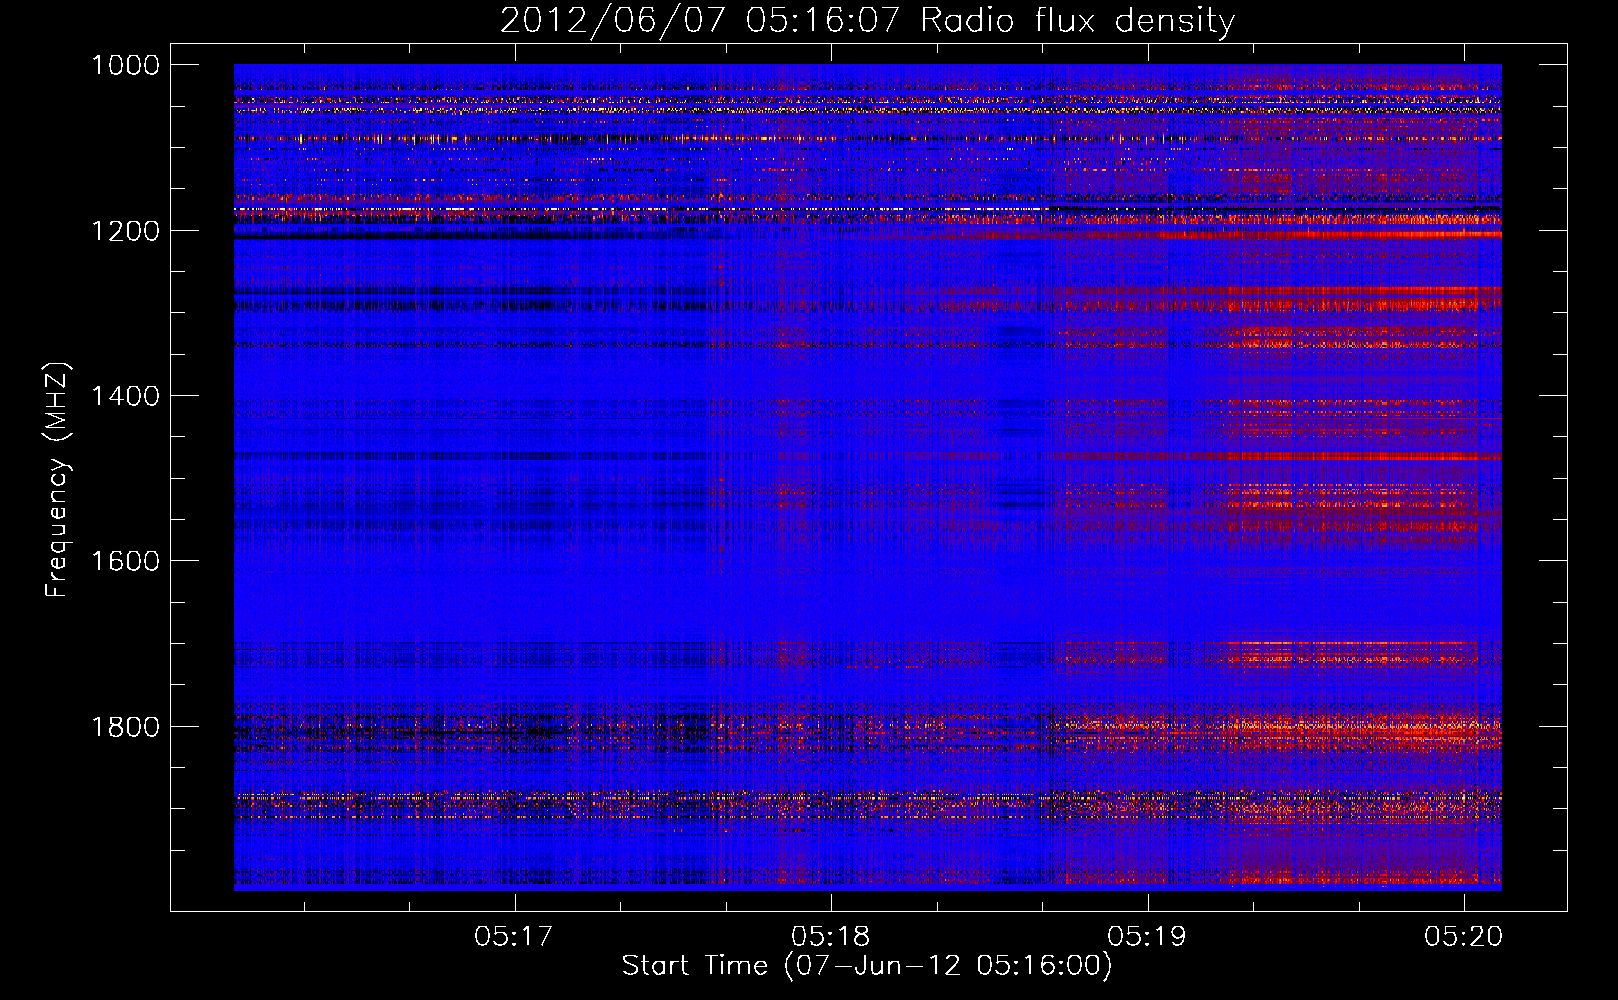Click the plot title '2012/06/07 05:16:07 Radio flux density'
This screenshot has height=1000, width=1618.
(x=867, y=20)
